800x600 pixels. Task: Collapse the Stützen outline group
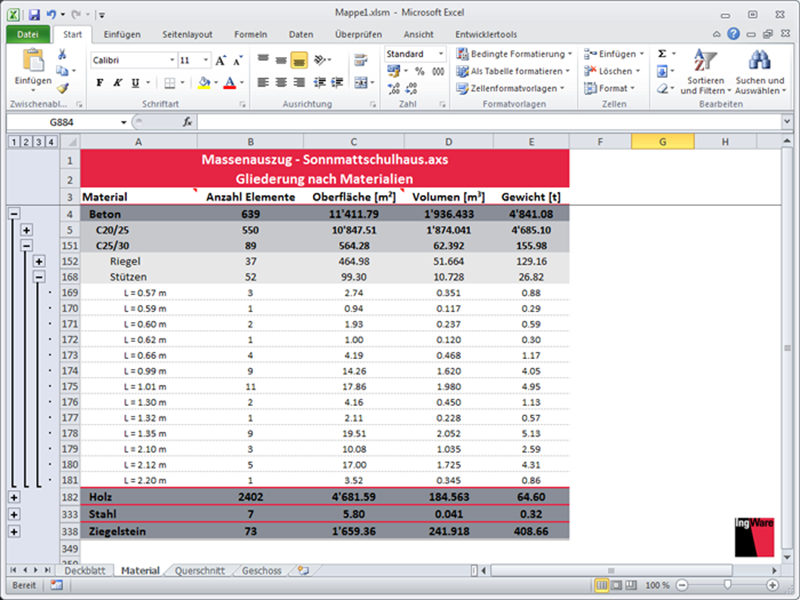pyautogui.click(x=38, y=277)
